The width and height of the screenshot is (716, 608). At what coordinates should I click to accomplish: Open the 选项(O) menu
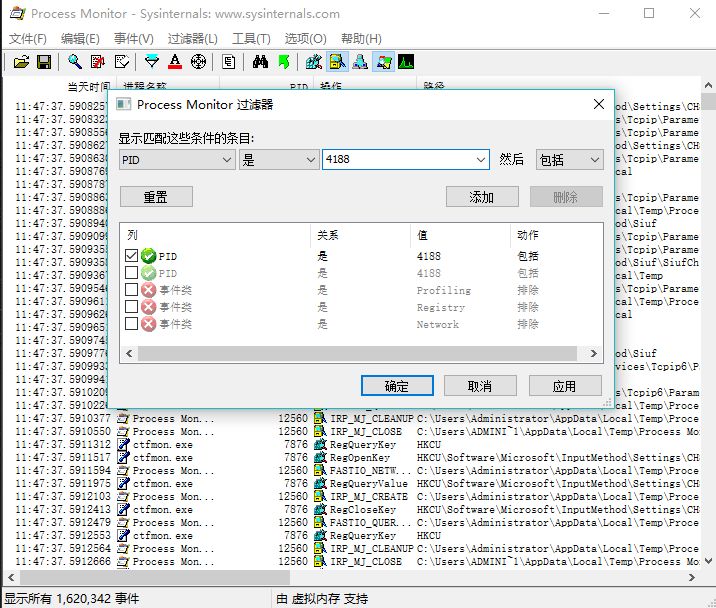(305, 39)
